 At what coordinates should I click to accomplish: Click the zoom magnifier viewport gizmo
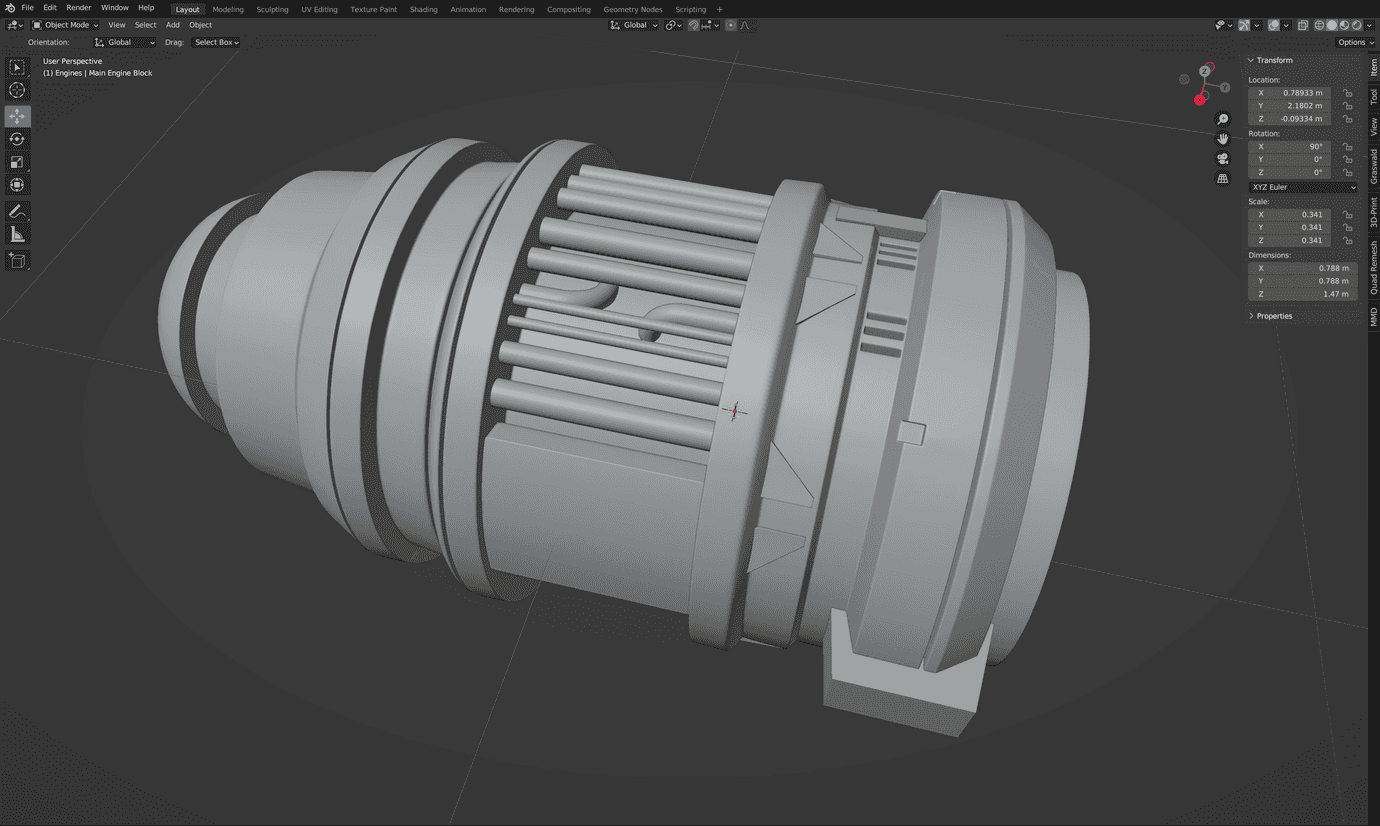click(1222, 119)
